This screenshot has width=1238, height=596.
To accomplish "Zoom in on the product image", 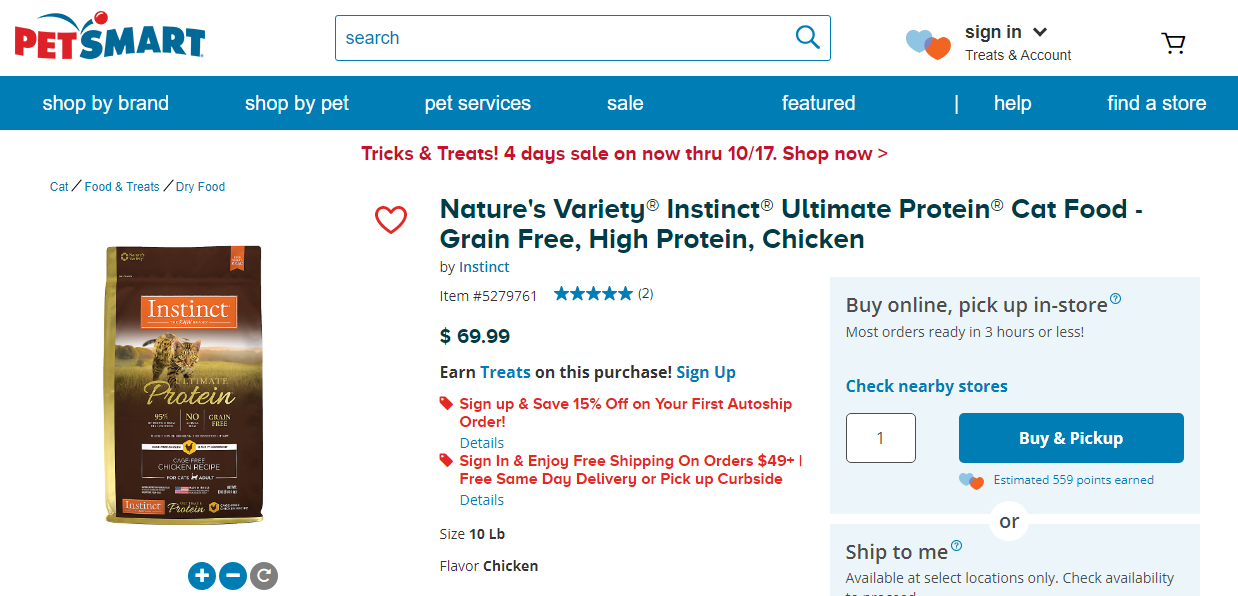I will tap(202, 575).
